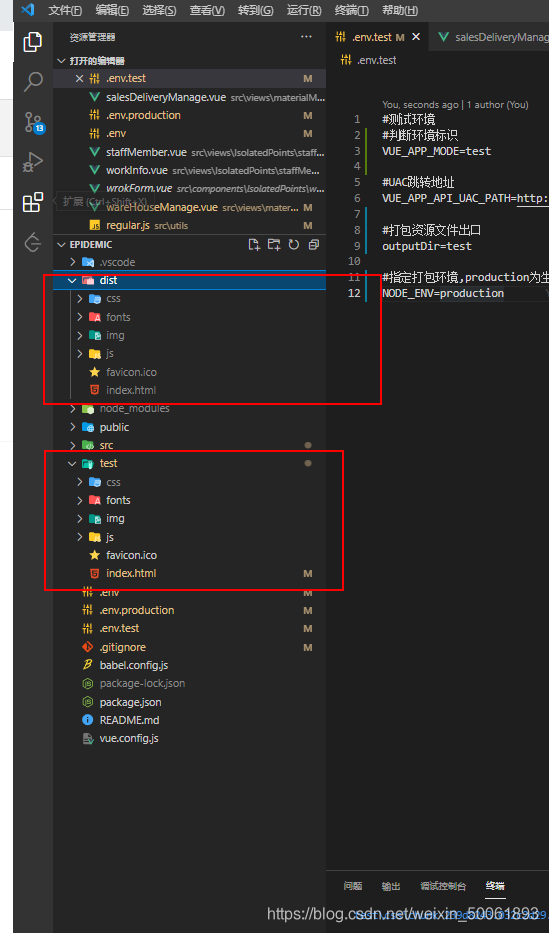
Task: Open explorer more actions ellipsis
Action: [306, 37]
